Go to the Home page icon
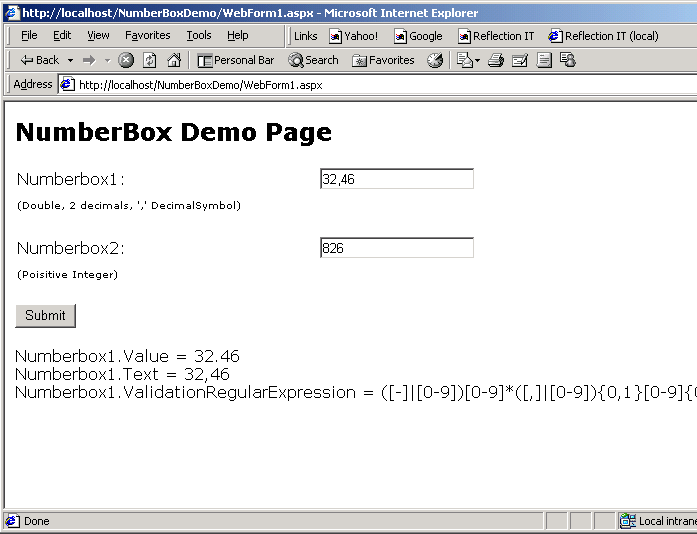This screenshot has height=534, width=697. 173,60
